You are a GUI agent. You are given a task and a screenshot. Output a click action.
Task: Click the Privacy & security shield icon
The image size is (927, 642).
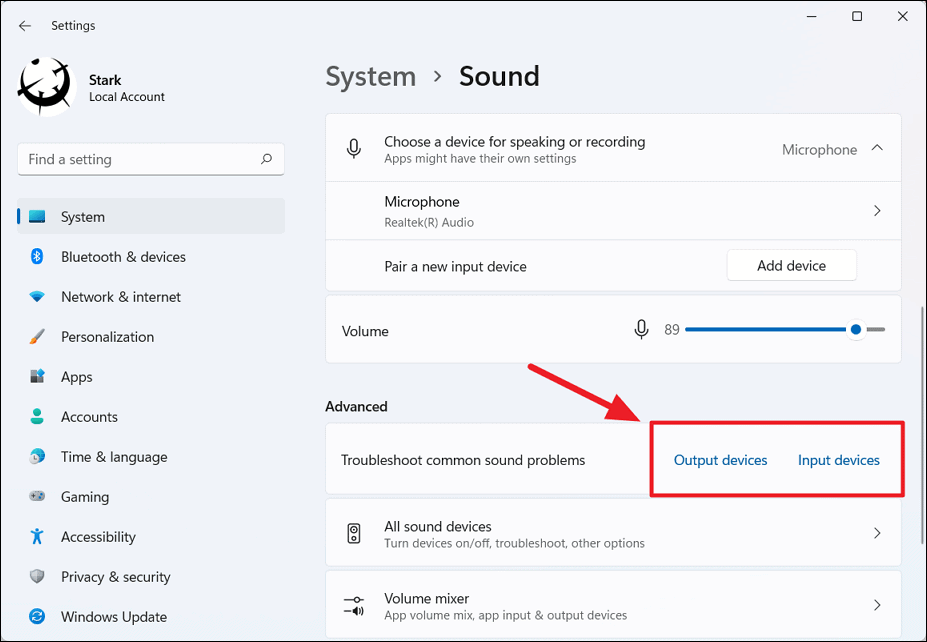pos(38,577)
